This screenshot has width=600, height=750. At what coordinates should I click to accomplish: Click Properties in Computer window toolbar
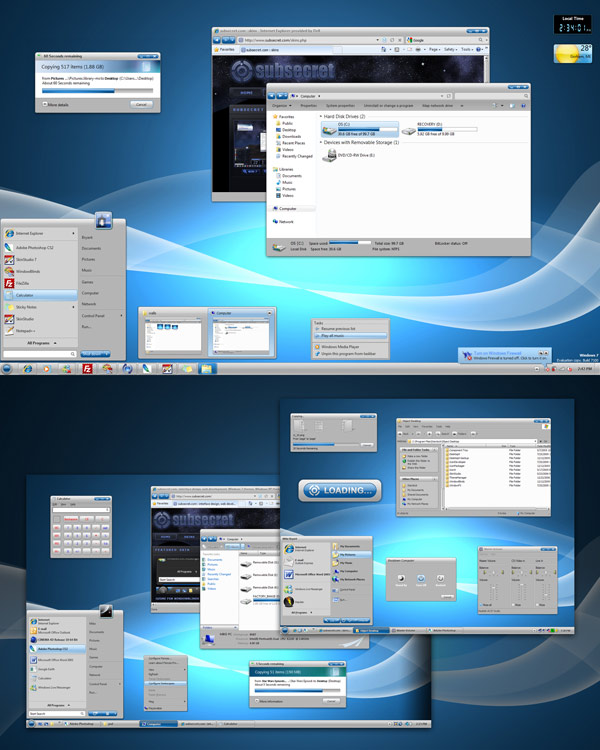click(308, 105)
